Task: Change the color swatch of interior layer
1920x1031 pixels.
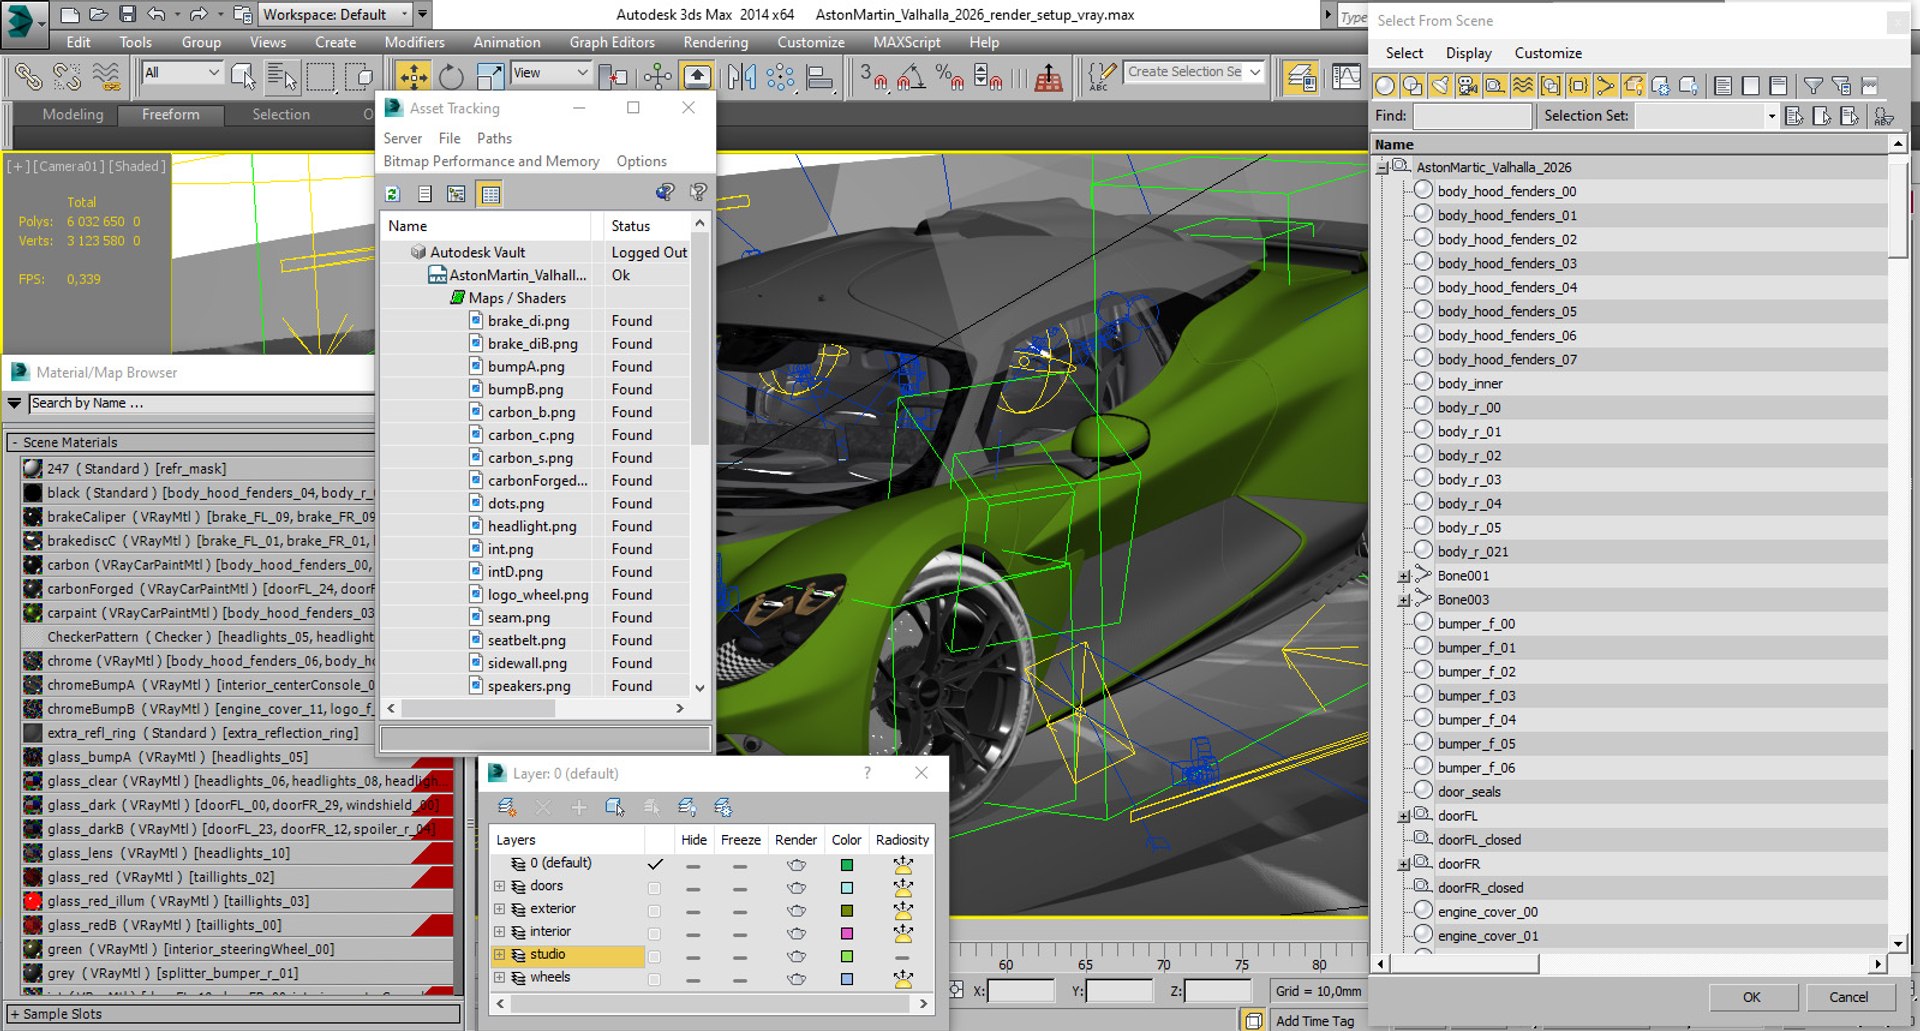Action: pos(846,934)
